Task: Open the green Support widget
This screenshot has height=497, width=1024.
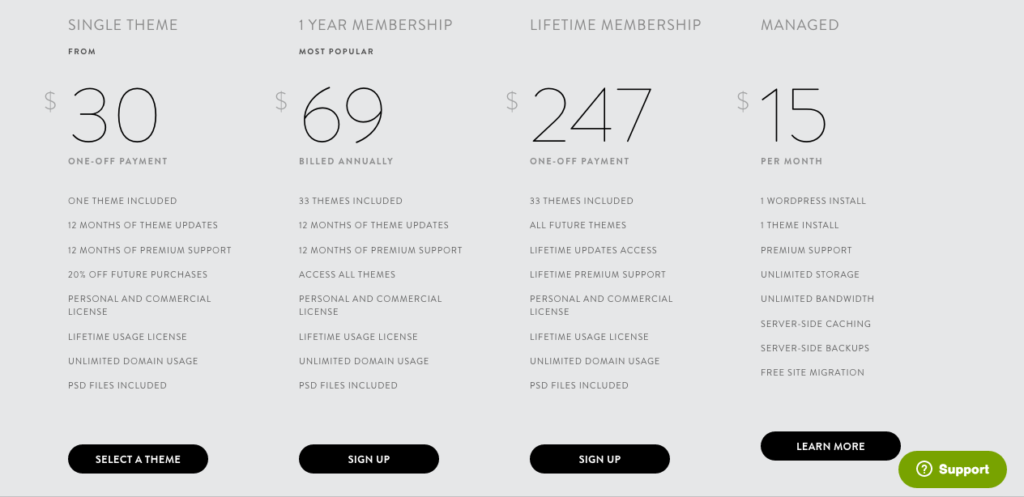Action: tap(953, 469)
